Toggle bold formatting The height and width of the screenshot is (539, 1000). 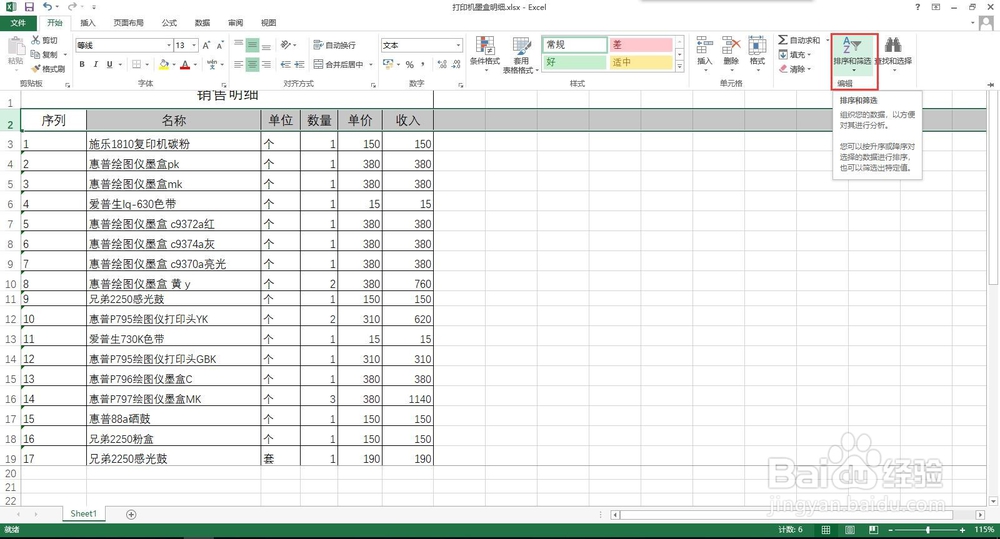coord(82,64)
